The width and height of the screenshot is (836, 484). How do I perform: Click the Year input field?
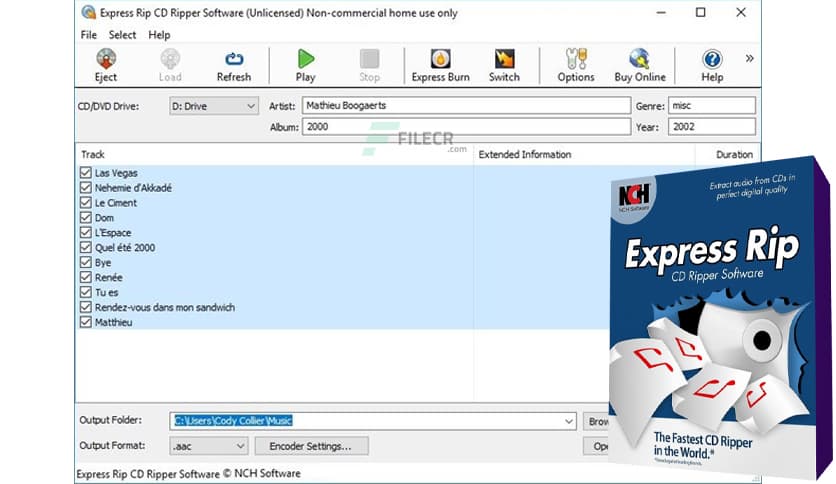click(x=712, y=127)
